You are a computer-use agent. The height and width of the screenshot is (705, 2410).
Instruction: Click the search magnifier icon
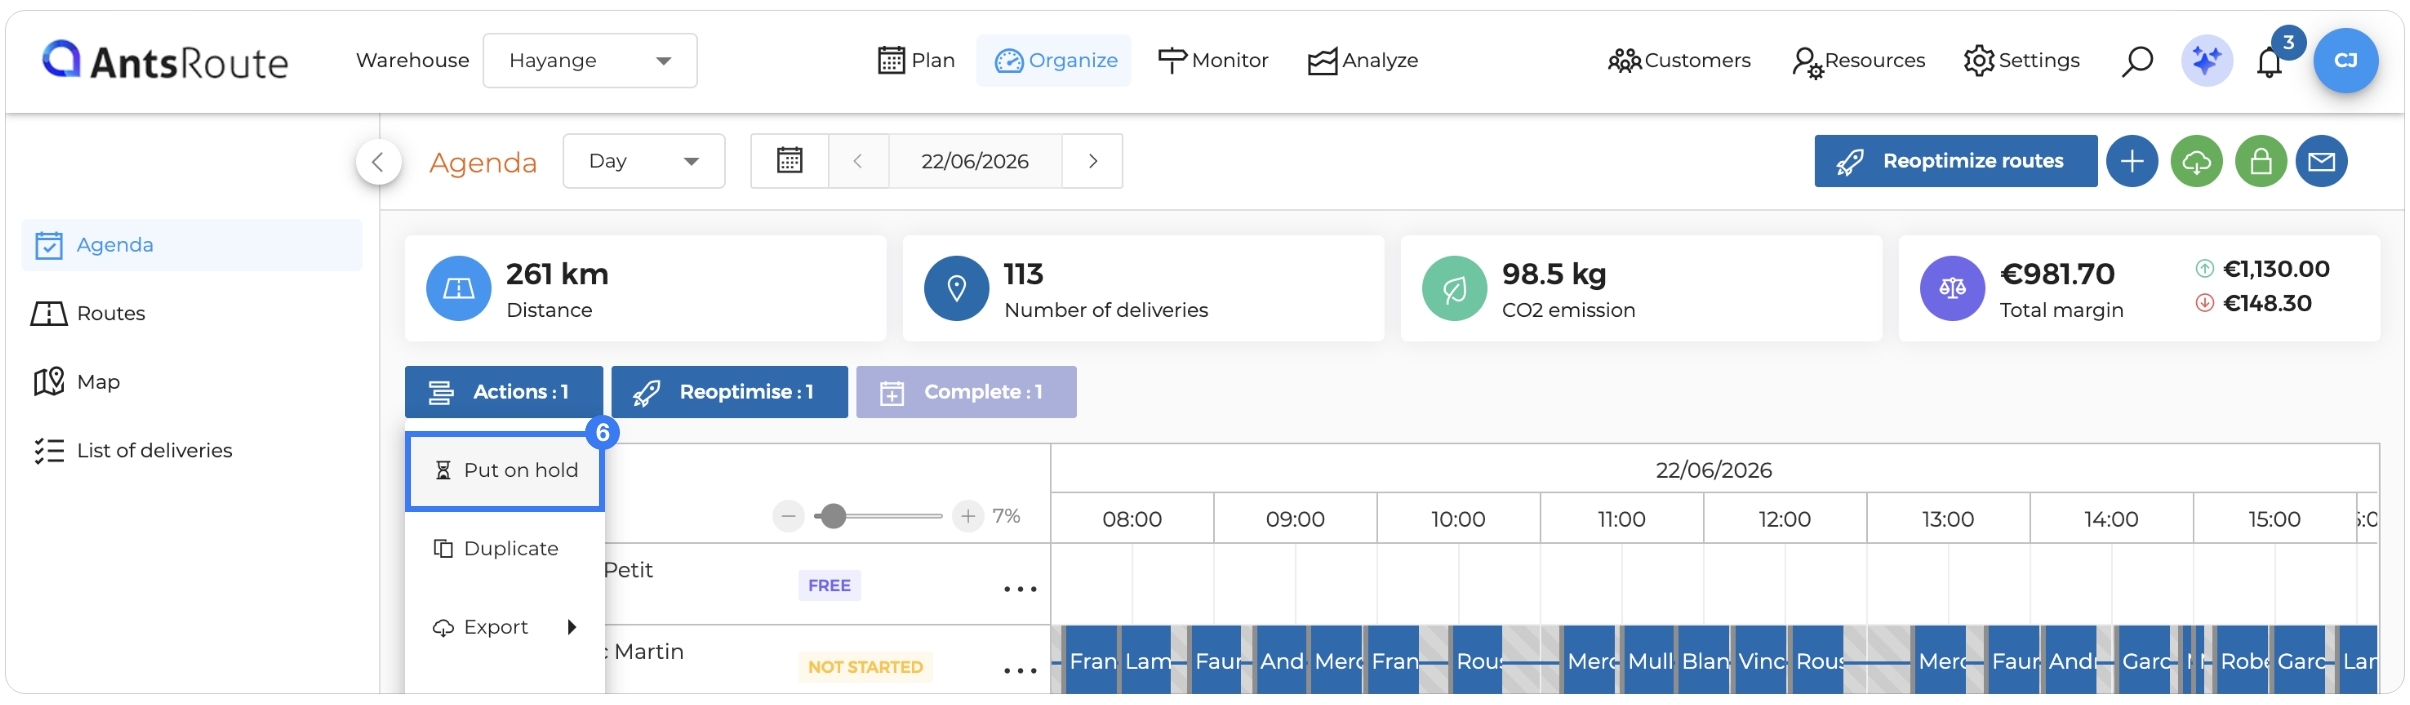2137,61
